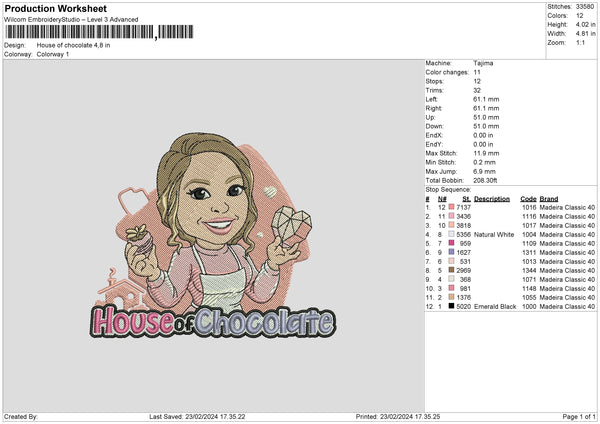The image size is (600, 424).
Task: Select the Natural White thread swatch
Action: [452, 234]
